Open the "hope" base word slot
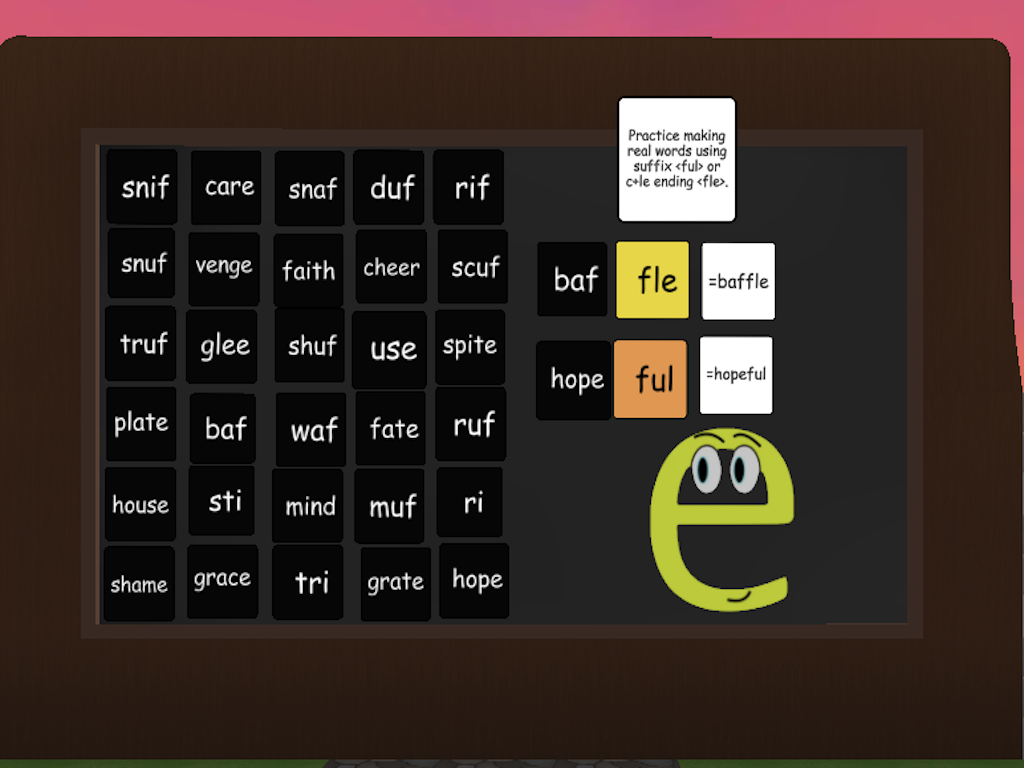The height and width of the screenshot is (768, 1024). 573,380
